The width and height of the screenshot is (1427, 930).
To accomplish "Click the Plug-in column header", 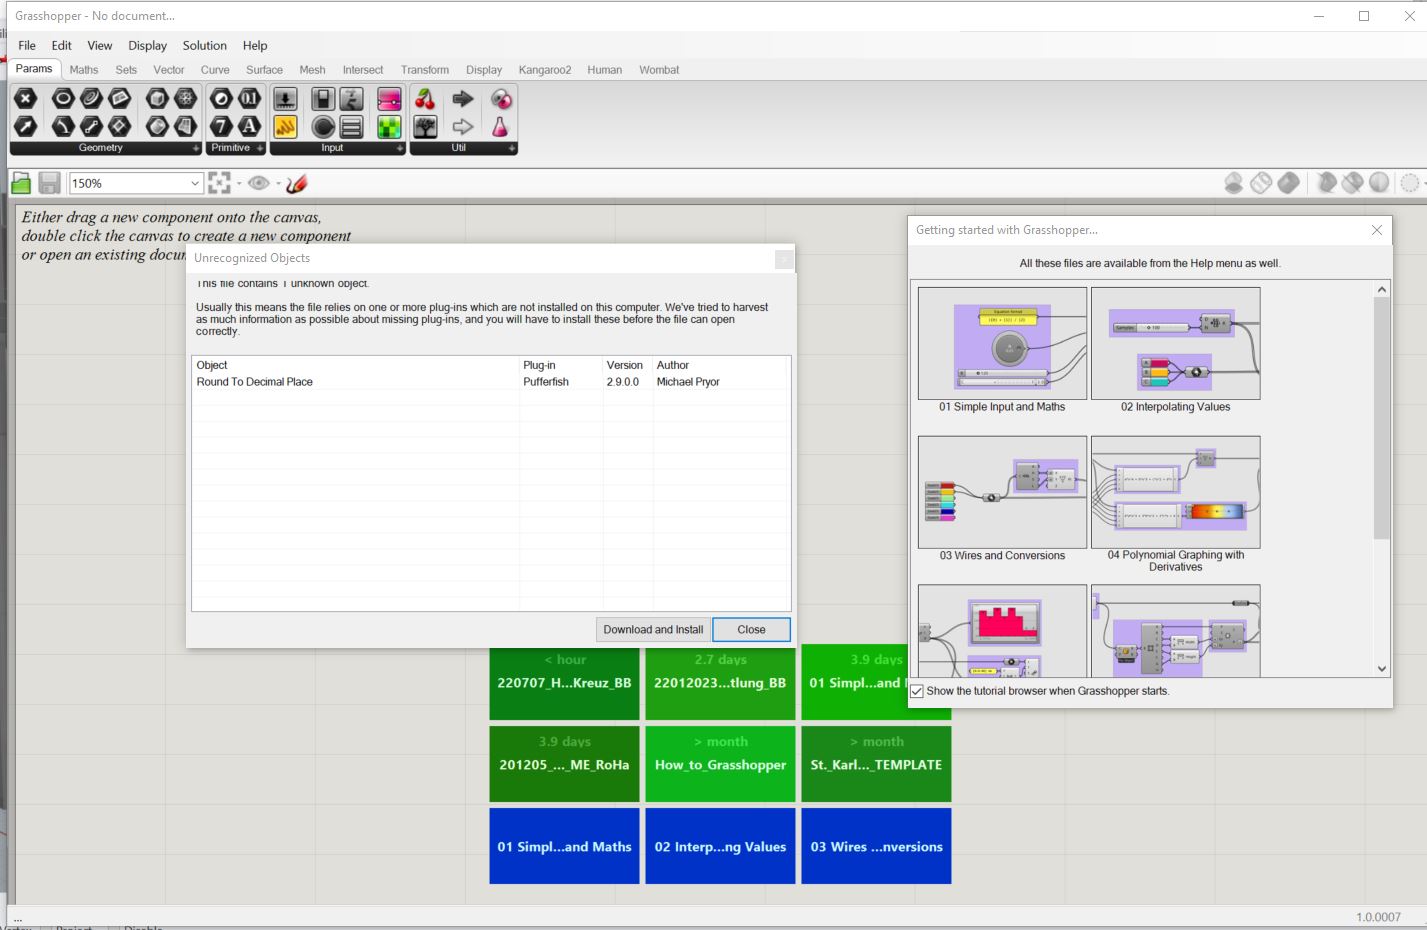I will click(560, 365).
